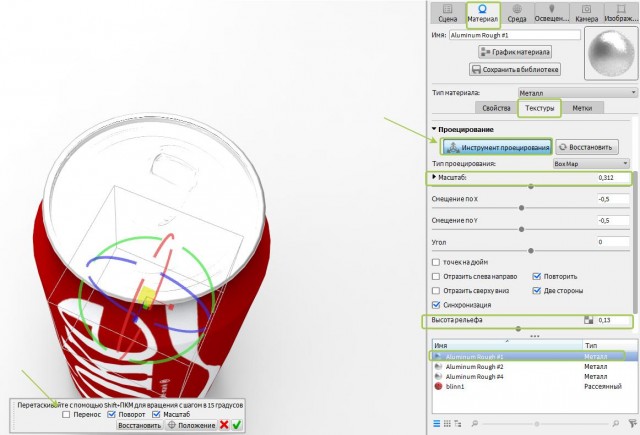
Task: Click Сохранить в библиотеке button
Action: click(x=516, y=70)
